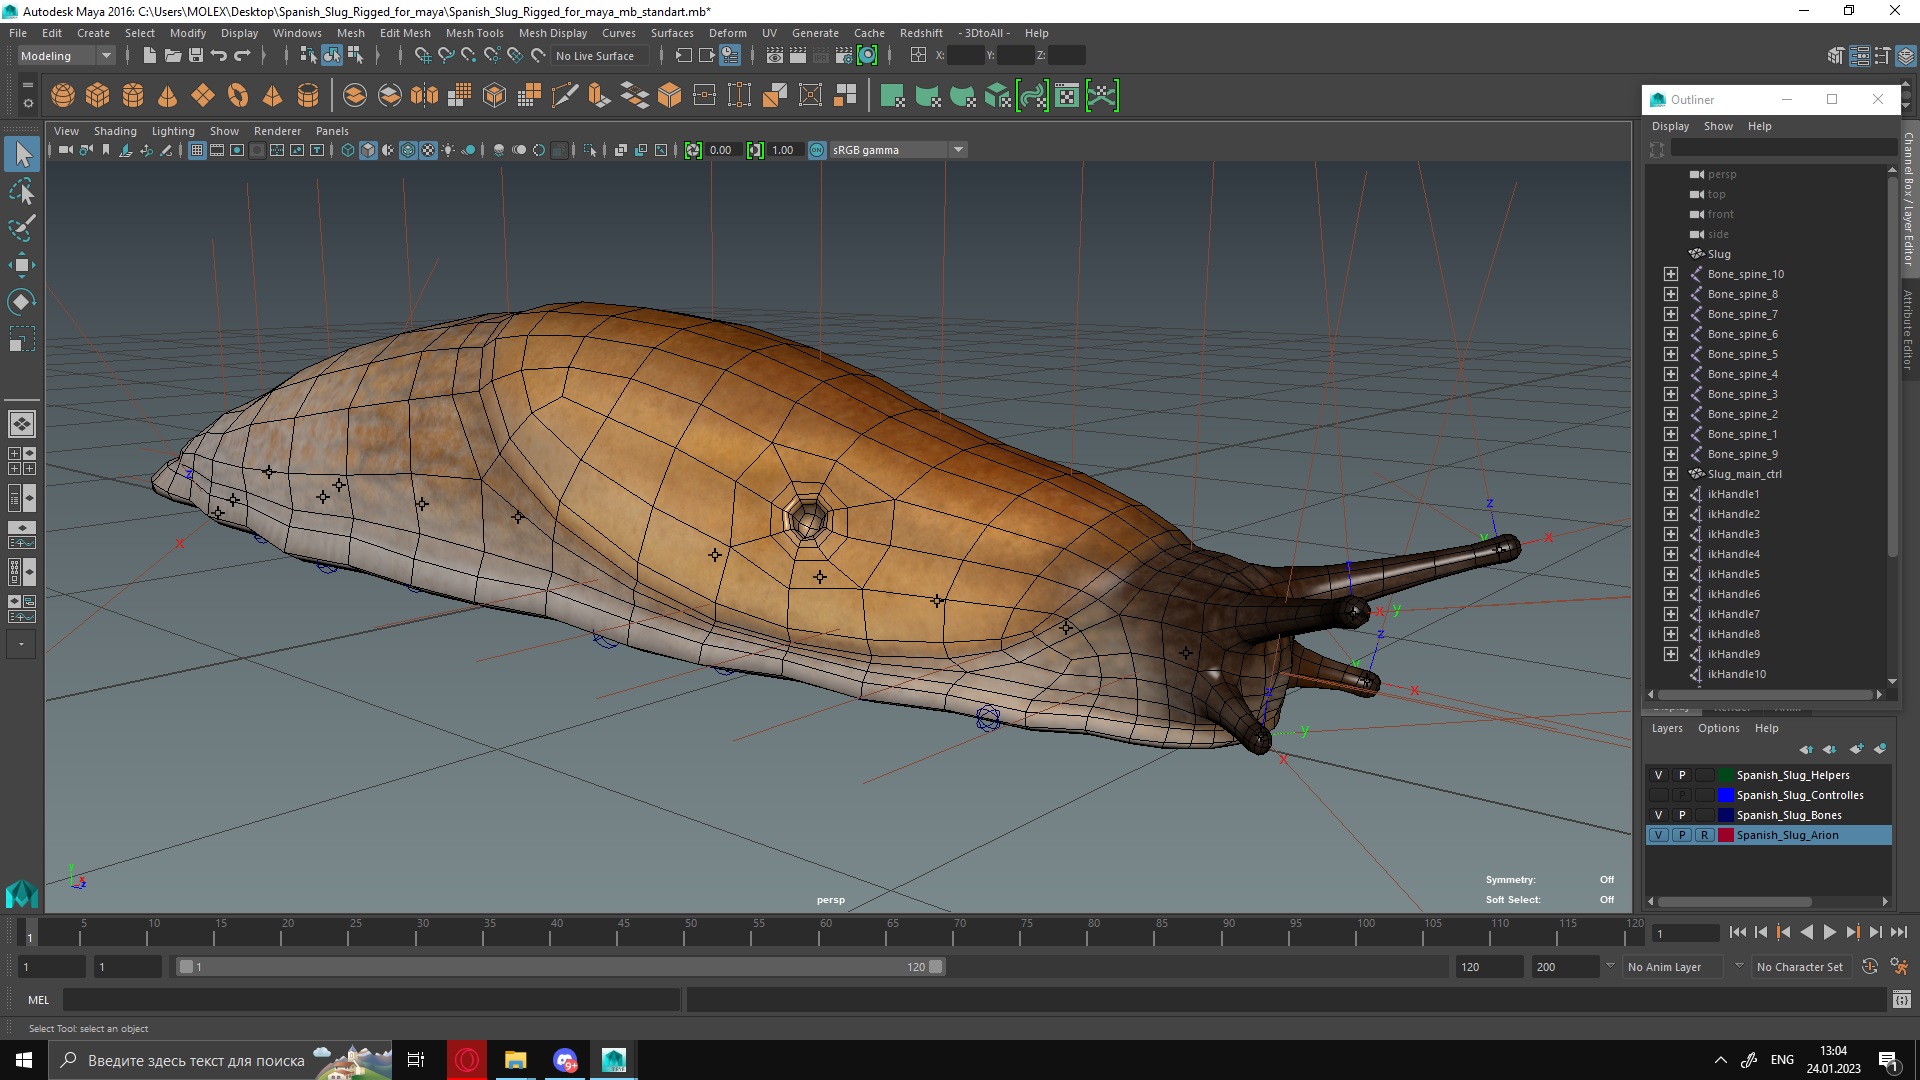Click Spanish_Slug_Controlles blue color swatch
The image size is (1920, 1080).
(x=1725, y=795)
